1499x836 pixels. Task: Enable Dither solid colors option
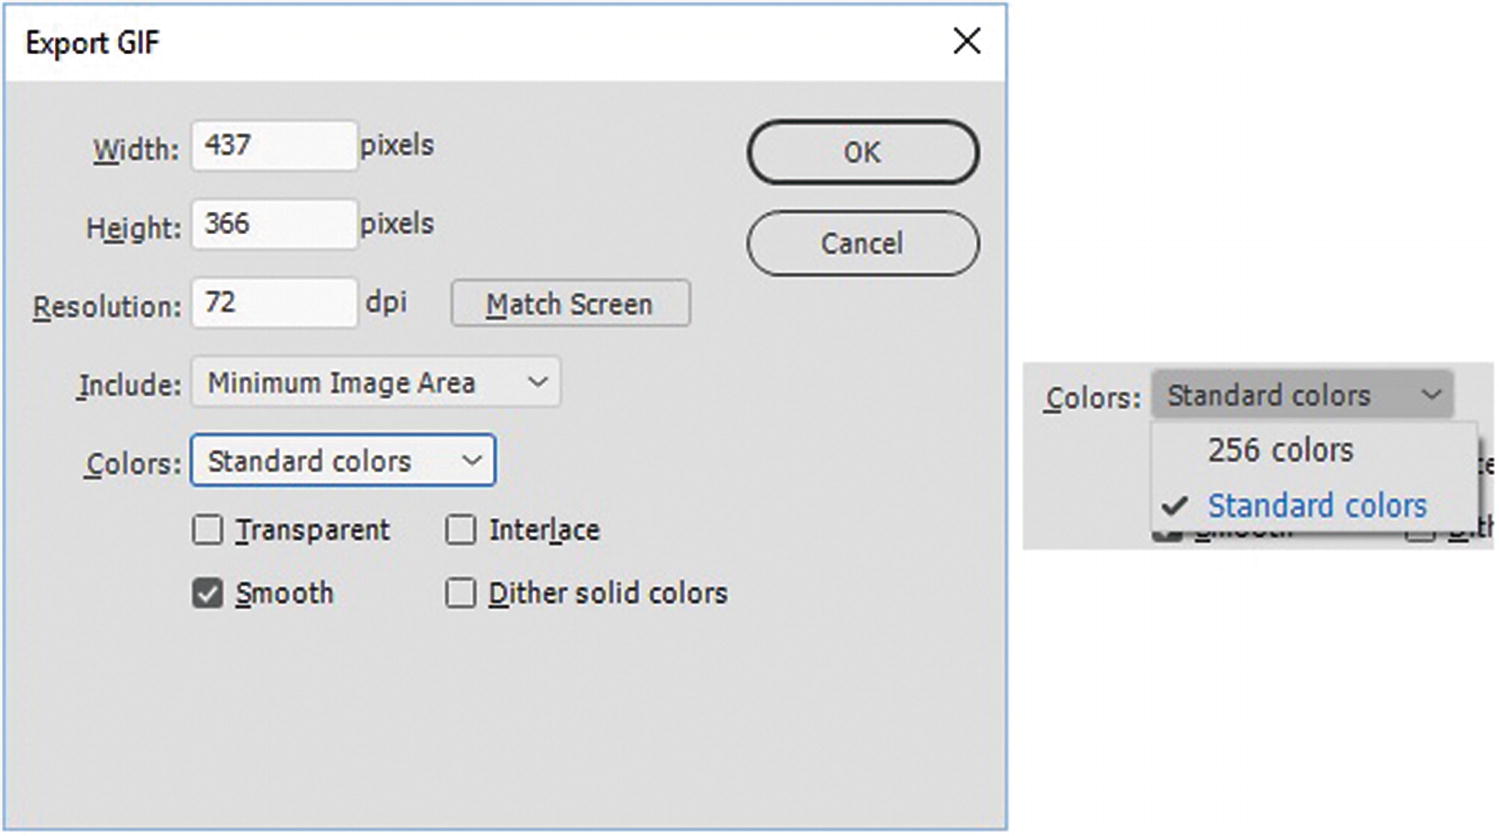[461, 594]
